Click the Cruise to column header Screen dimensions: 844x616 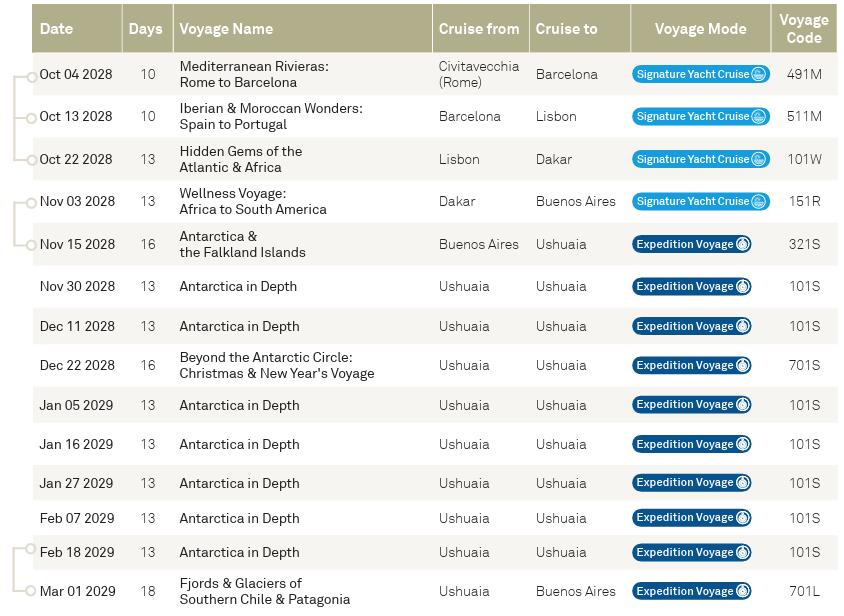[580, 29]
